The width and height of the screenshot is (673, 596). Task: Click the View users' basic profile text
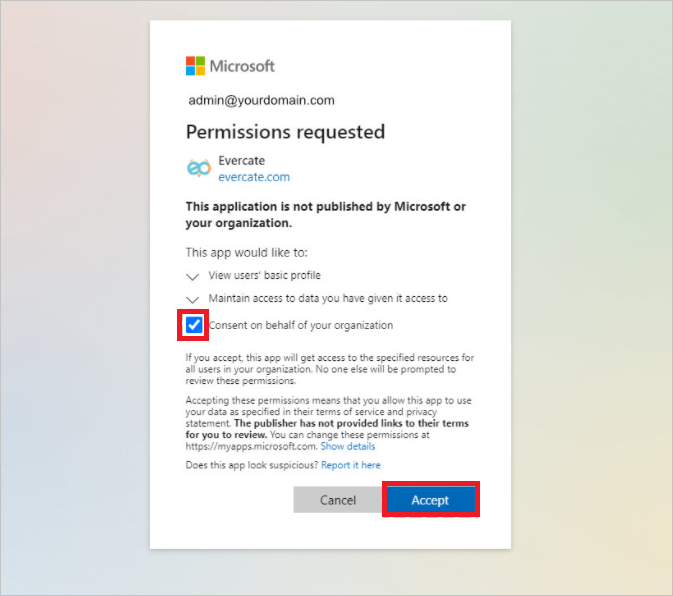264,275
